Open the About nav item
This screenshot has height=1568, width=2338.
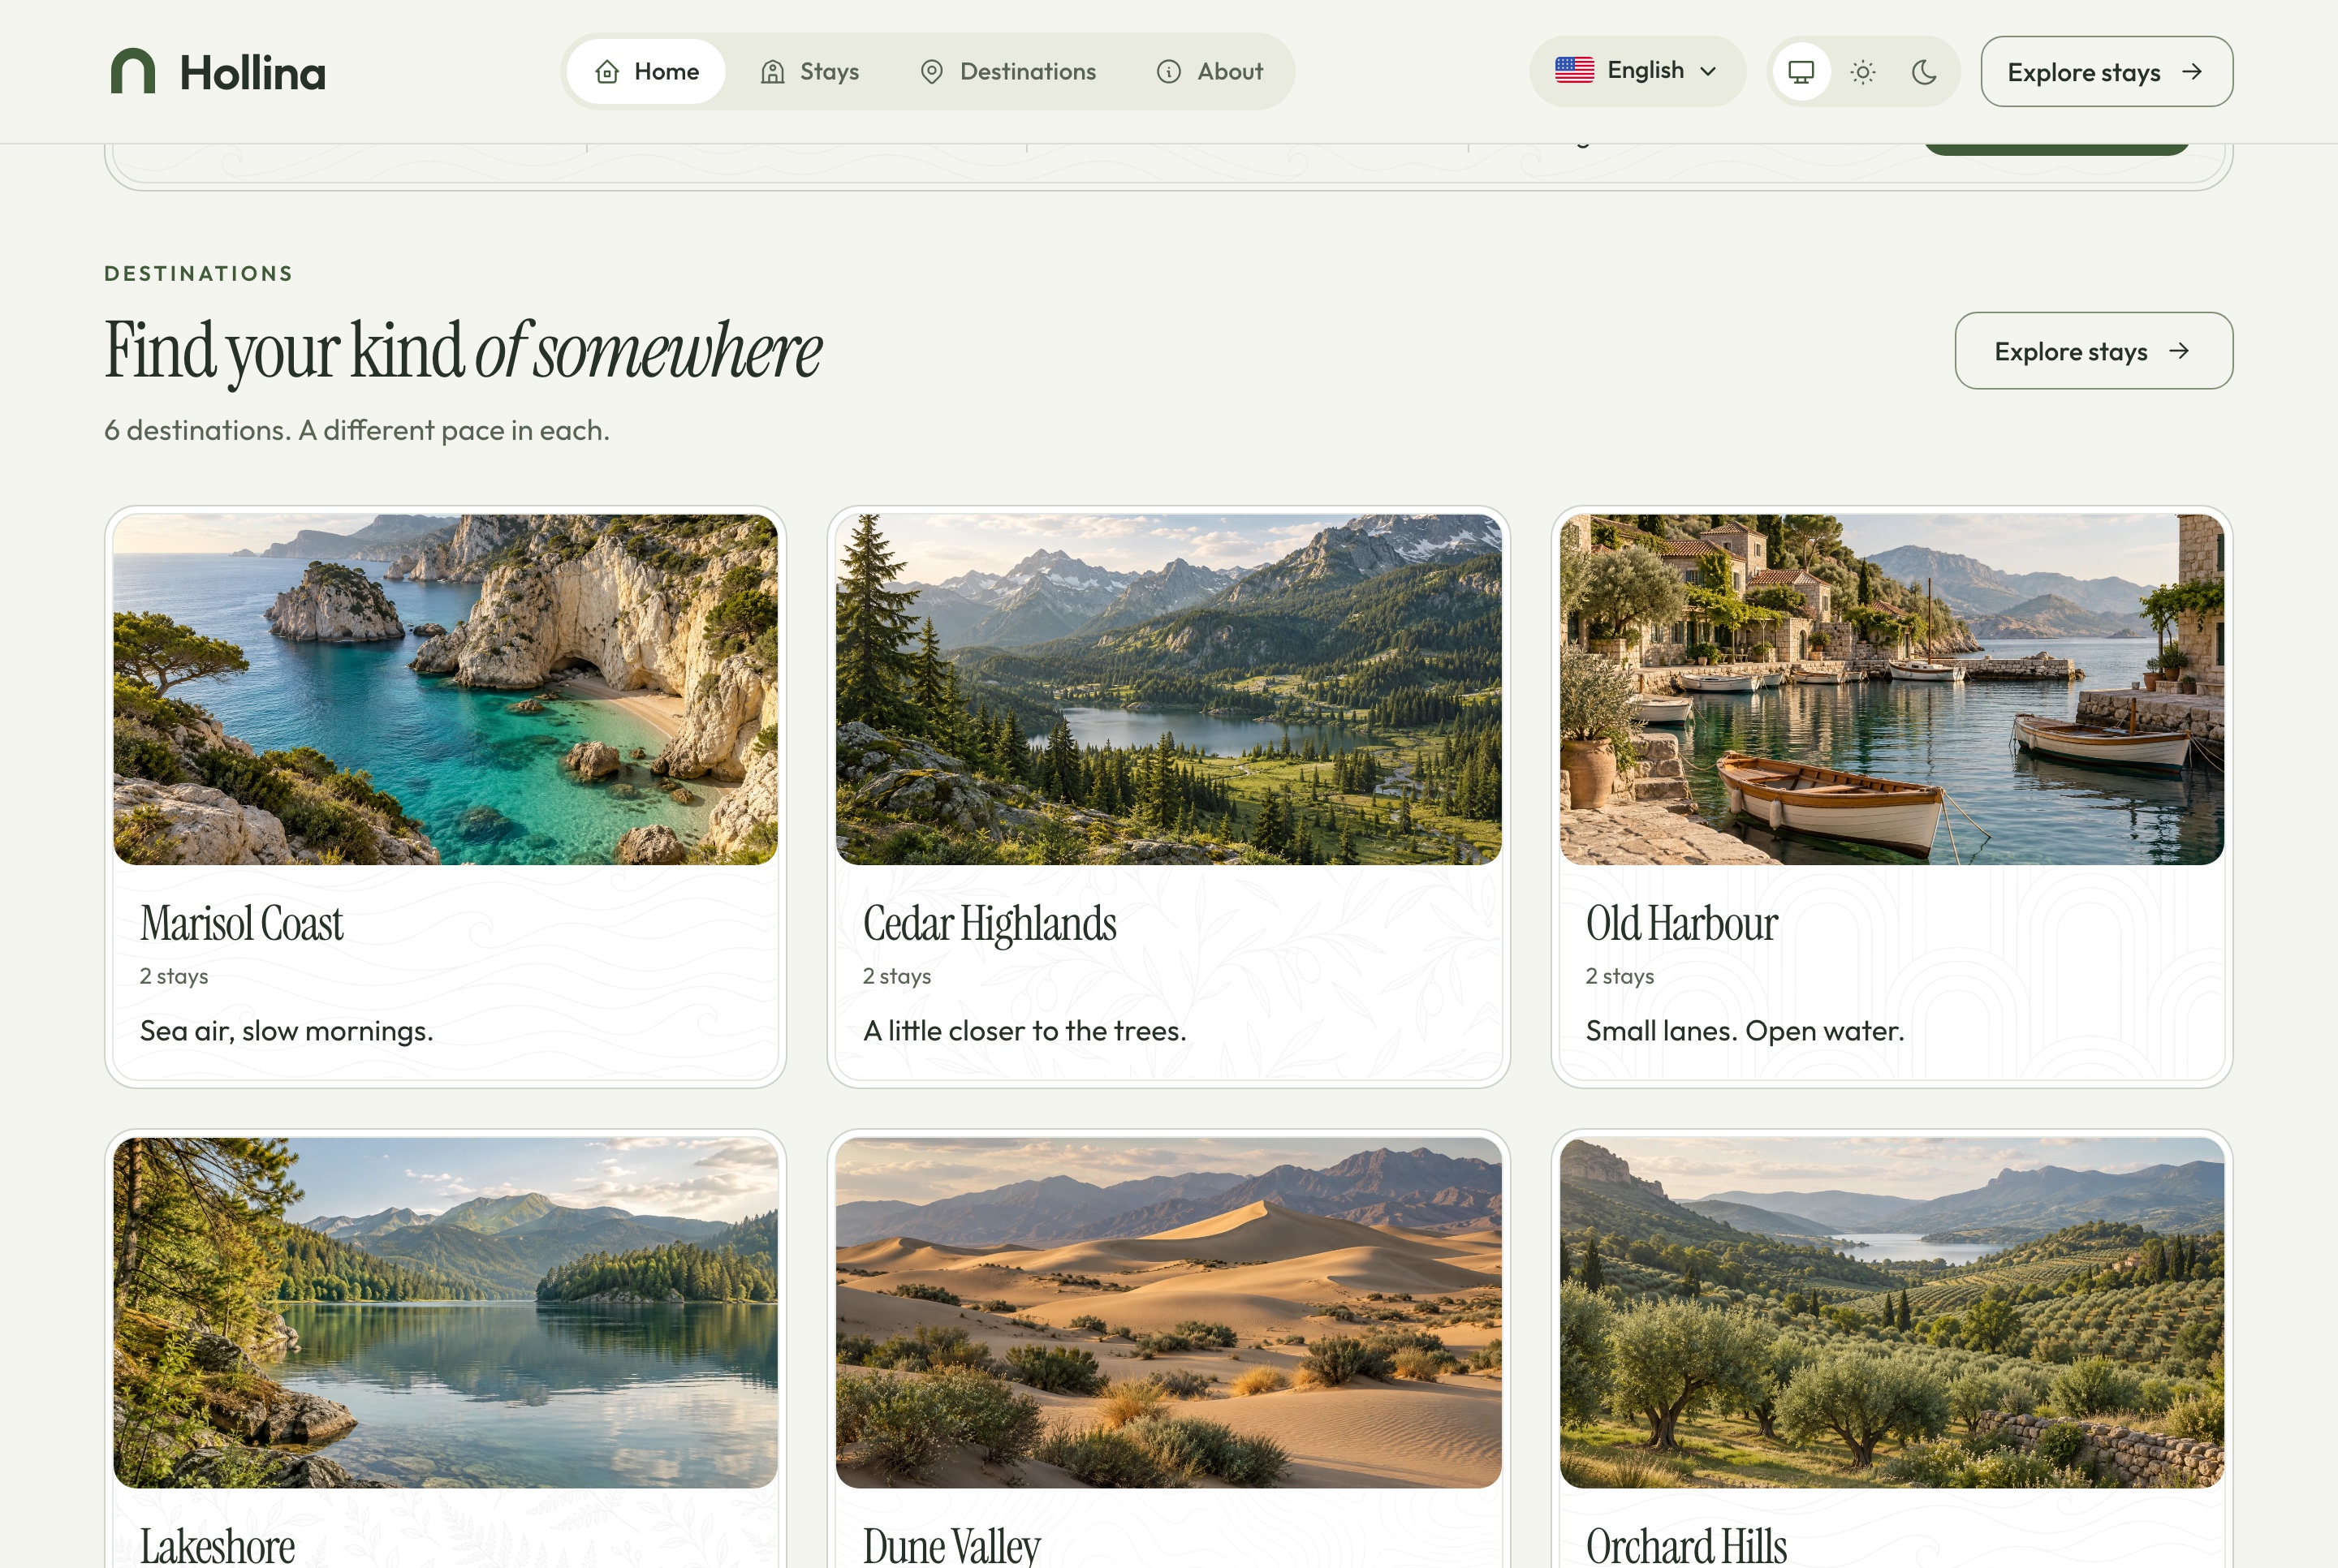[1209, 71]
